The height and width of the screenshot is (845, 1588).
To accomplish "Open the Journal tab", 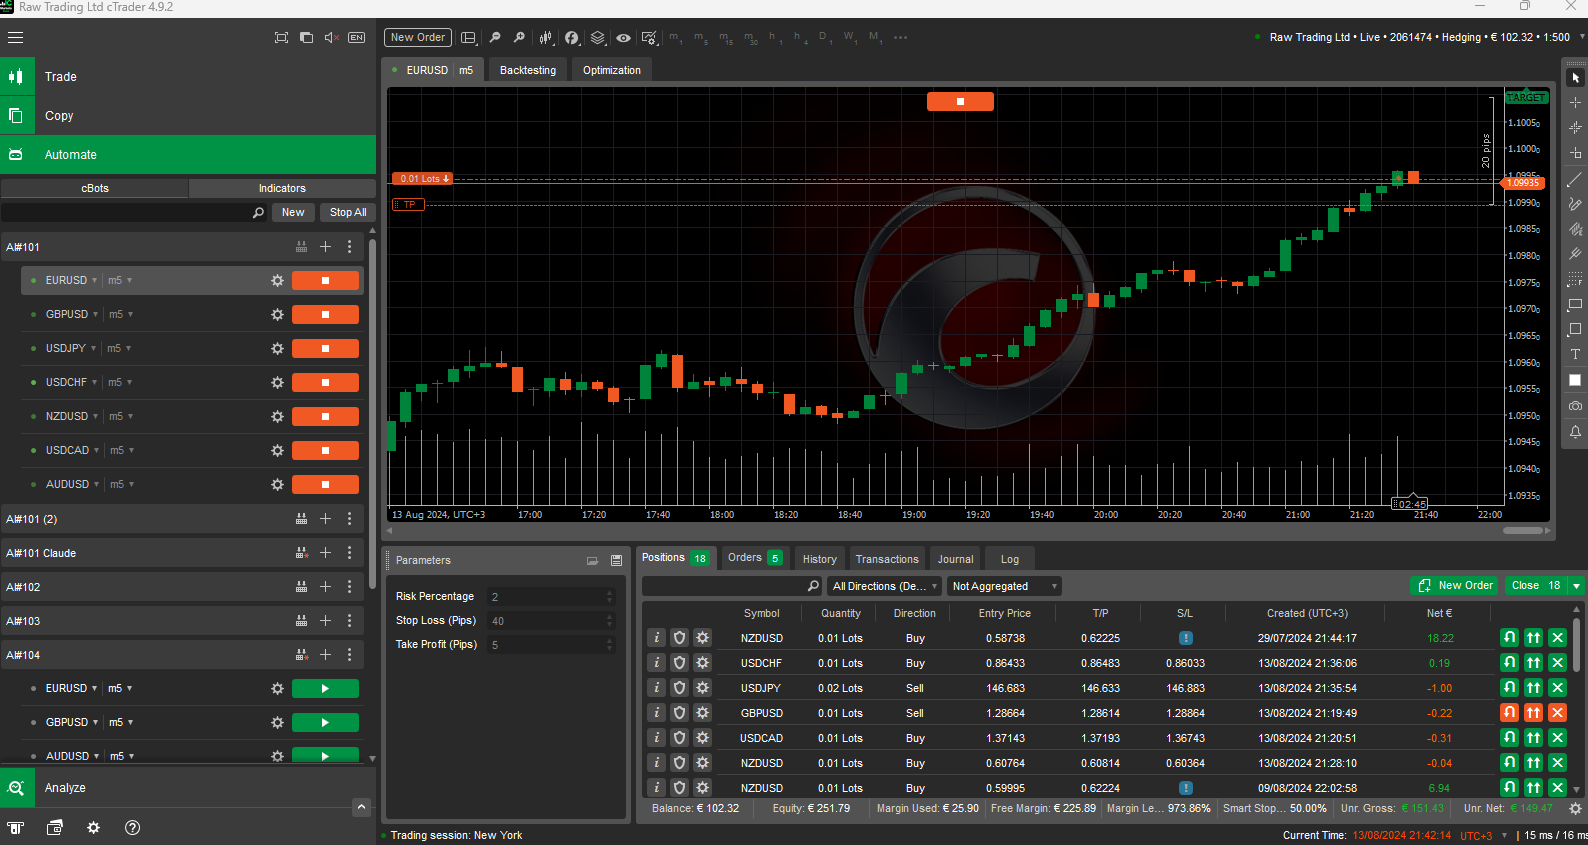I will (955, 559).
